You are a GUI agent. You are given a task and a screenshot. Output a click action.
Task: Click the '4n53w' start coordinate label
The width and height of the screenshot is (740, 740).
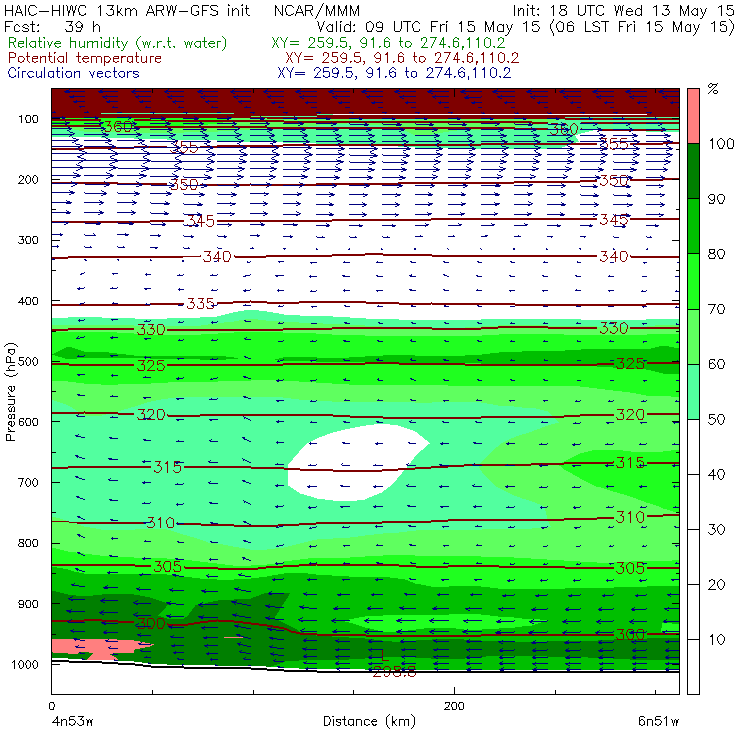point(72,722)
